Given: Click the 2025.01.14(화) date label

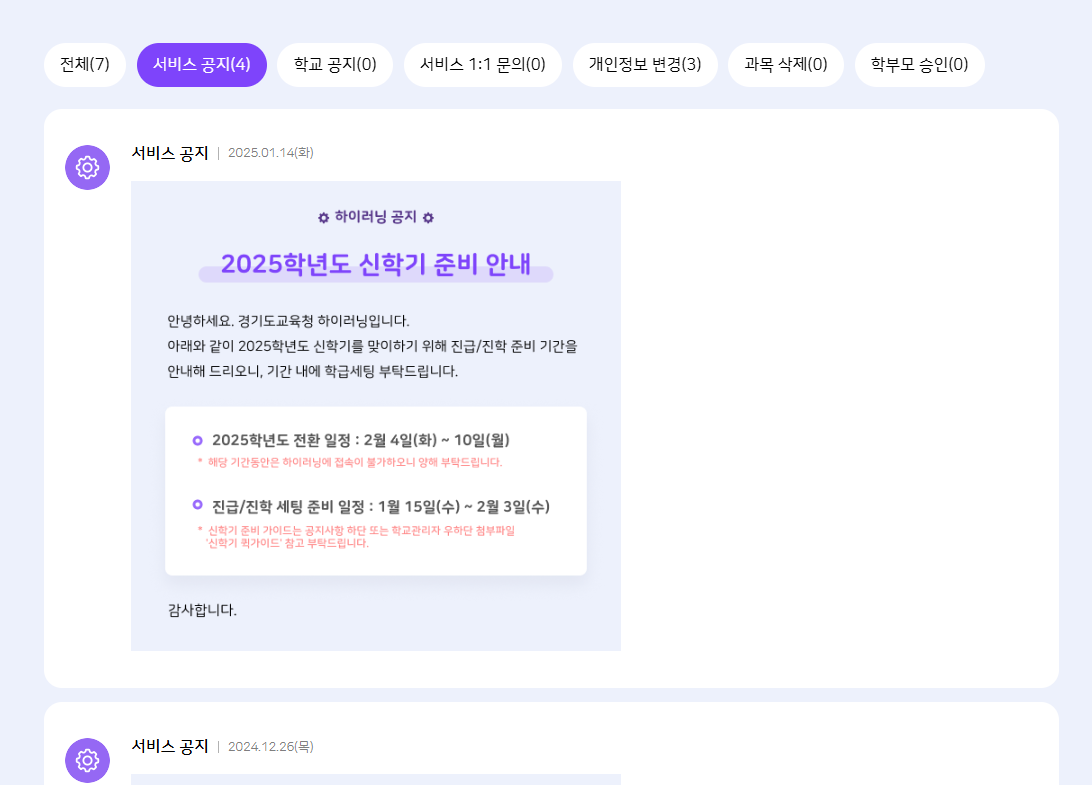Looking at the screenshot, I should [x=271, y=153].
